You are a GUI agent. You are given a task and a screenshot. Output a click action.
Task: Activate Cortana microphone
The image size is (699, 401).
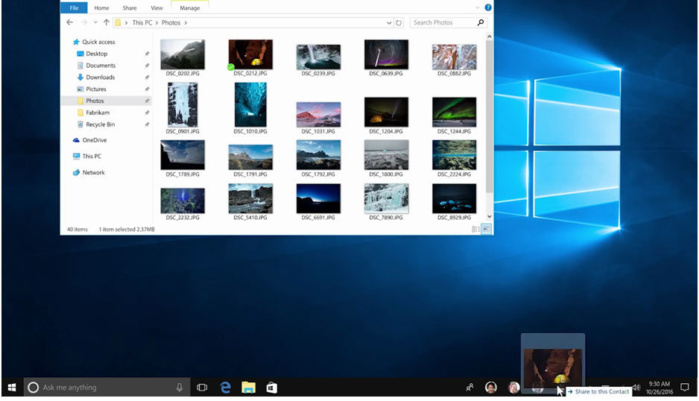coord(179,388)
